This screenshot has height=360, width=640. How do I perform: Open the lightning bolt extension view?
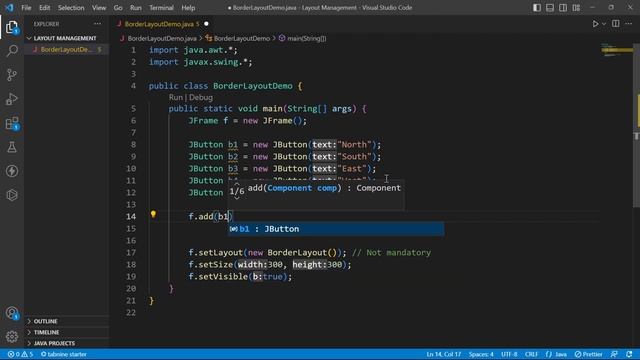point(12,171)
